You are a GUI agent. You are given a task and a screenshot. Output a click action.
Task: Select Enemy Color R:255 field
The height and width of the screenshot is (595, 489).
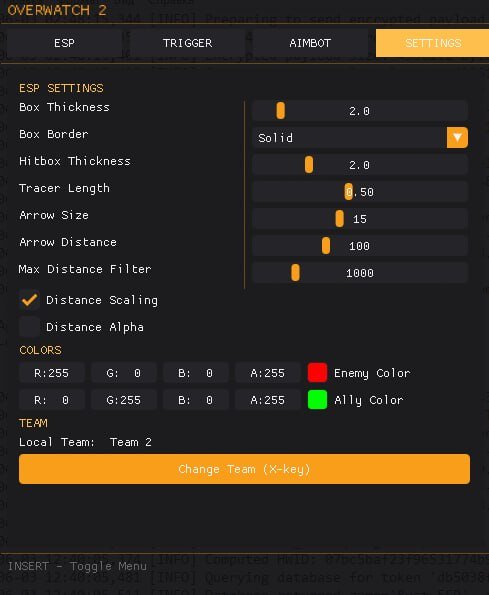[52, 373]
